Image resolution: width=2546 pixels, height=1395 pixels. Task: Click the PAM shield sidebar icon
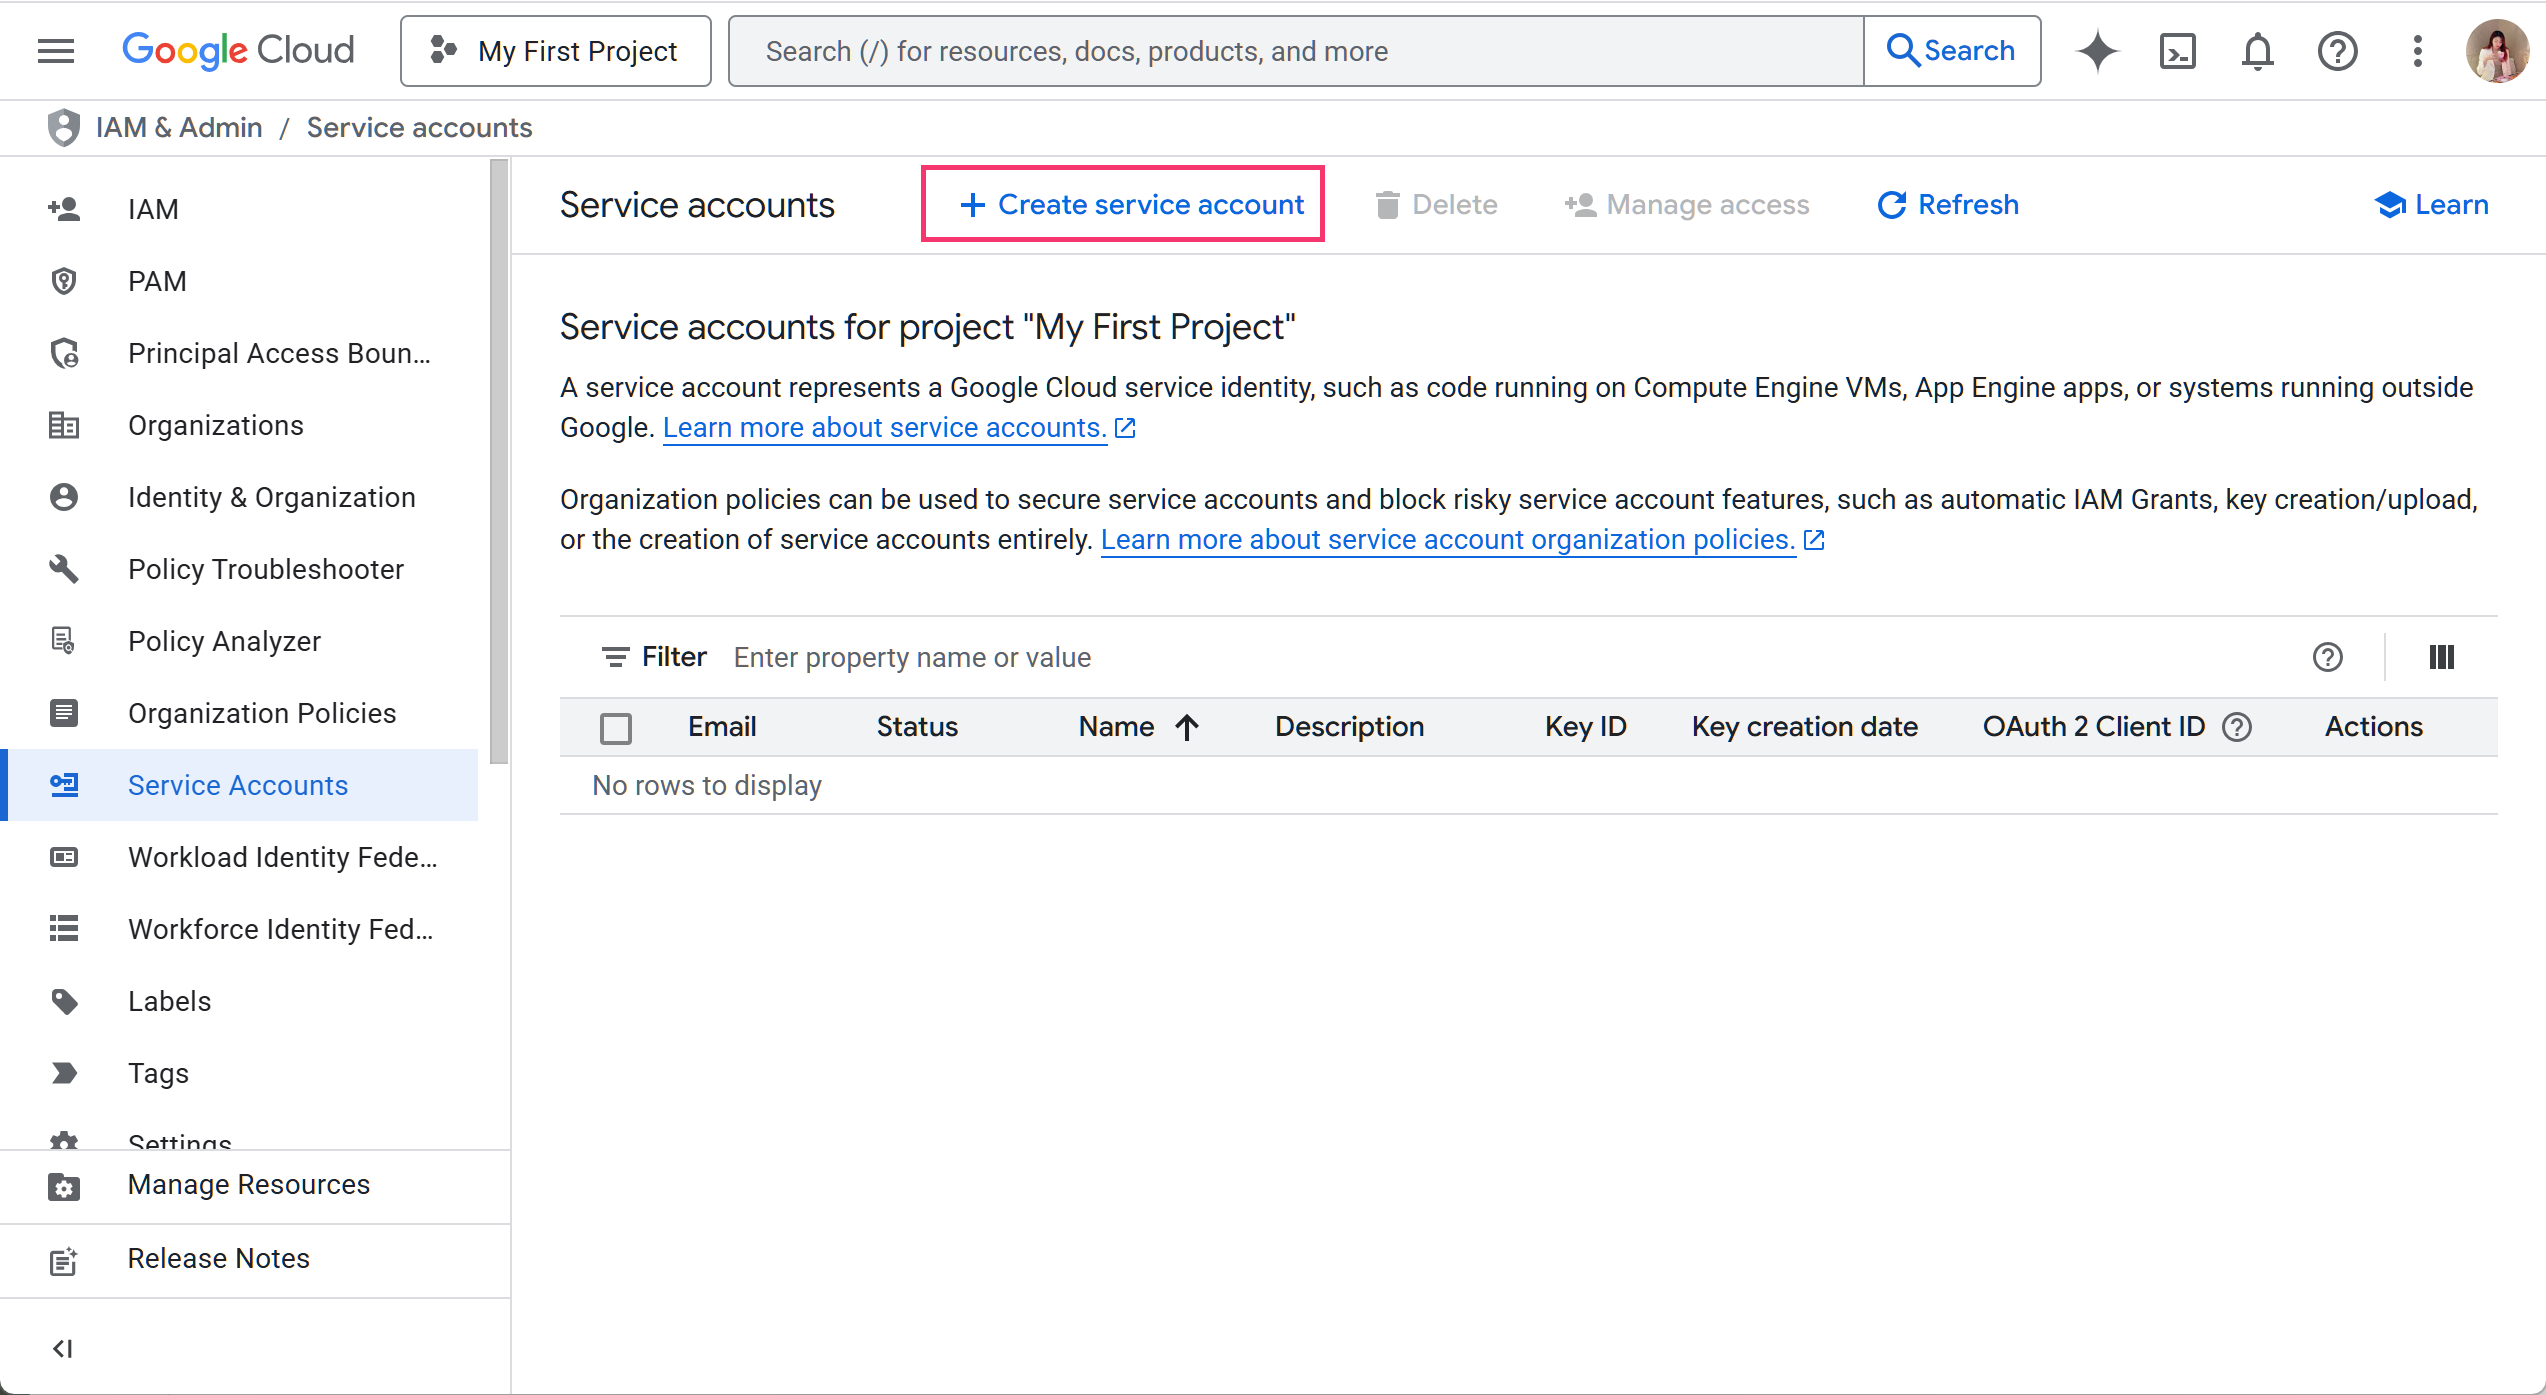pyautogui.click(x=64, y=281)
